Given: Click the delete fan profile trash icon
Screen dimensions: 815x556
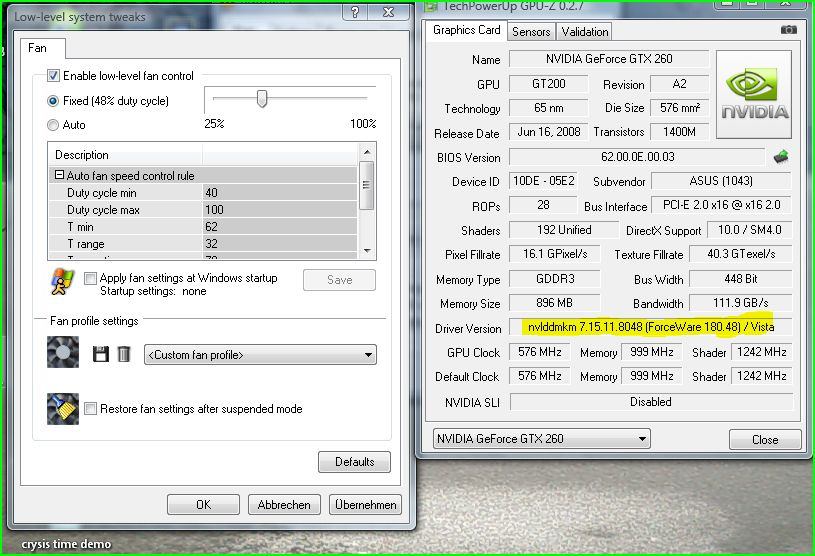Looking at the screenshot, I should [123, 354].
